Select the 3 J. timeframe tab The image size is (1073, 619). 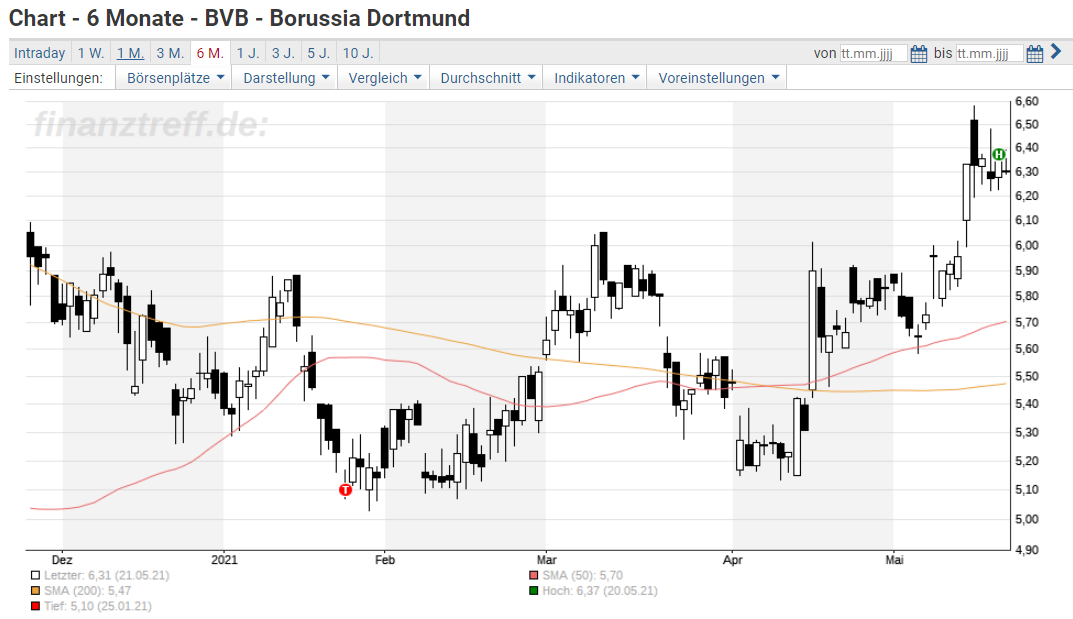click(x=283, y=53)
